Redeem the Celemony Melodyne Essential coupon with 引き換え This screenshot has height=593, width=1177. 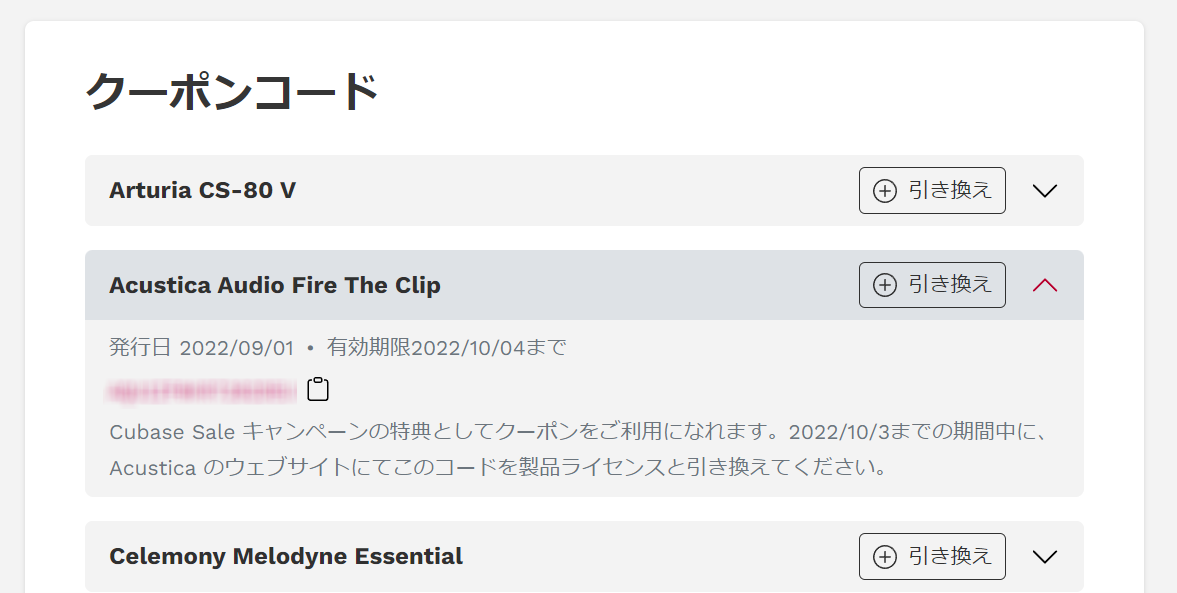932,556
